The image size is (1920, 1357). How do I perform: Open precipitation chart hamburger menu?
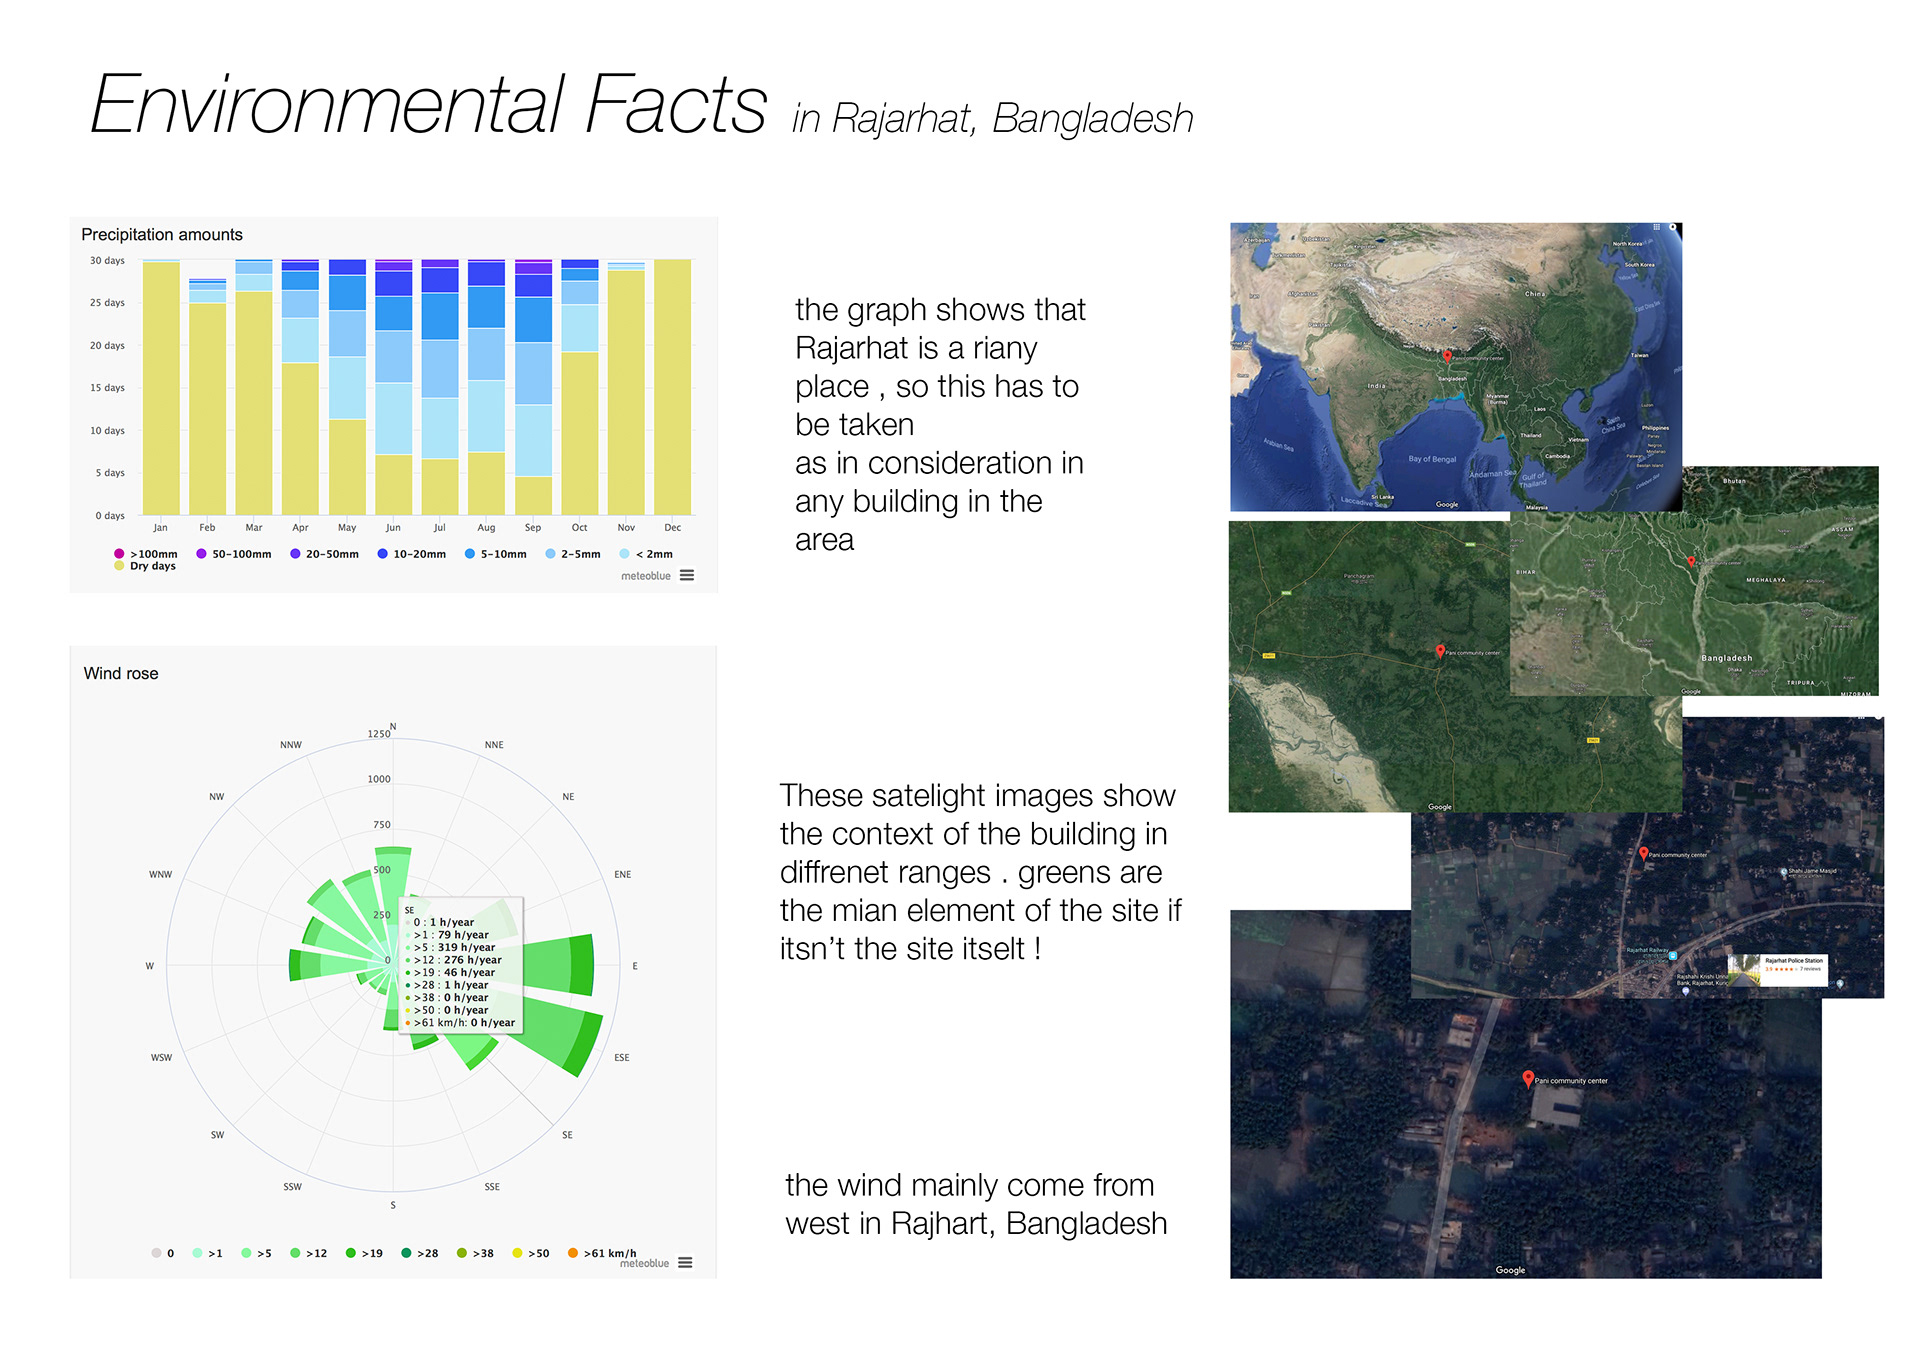[x=686, y=575]
